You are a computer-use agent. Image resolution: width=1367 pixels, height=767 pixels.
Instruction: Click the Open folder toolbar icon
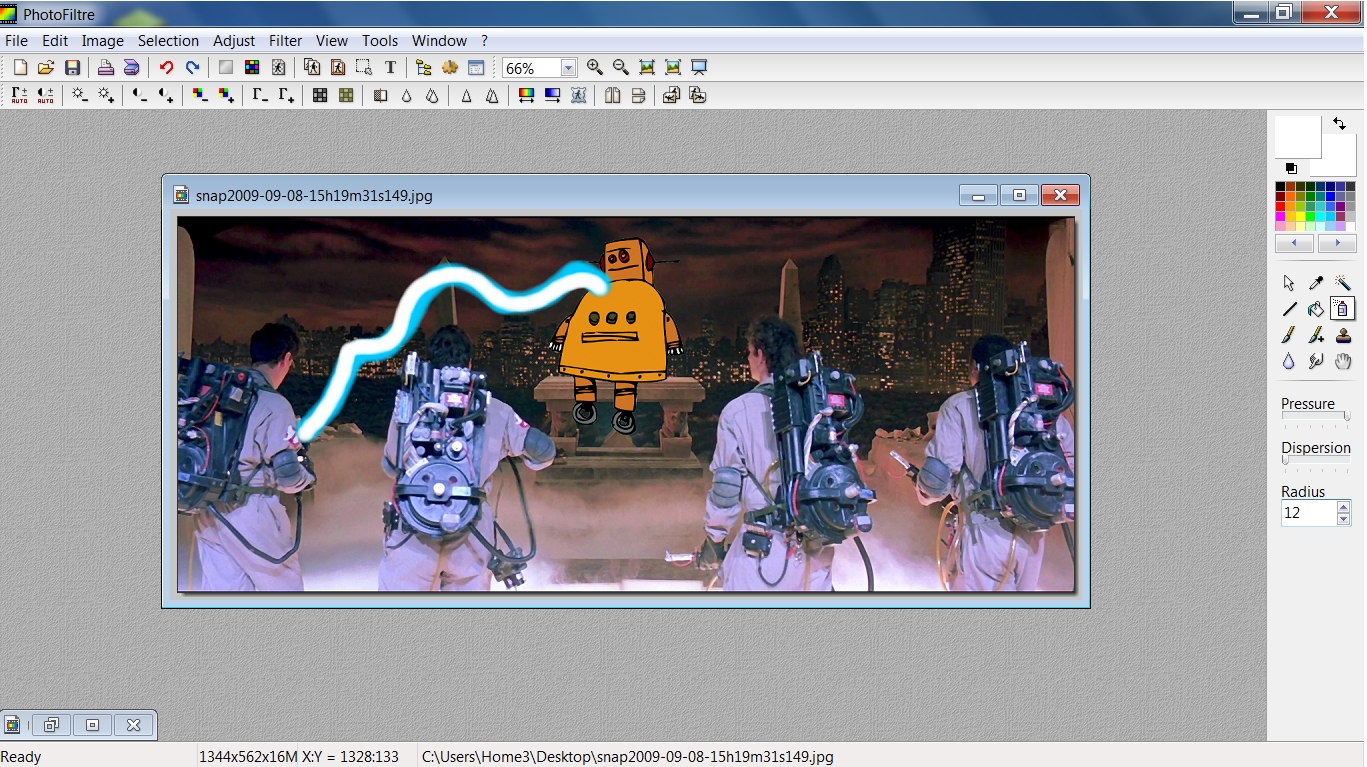click(46, 68)
